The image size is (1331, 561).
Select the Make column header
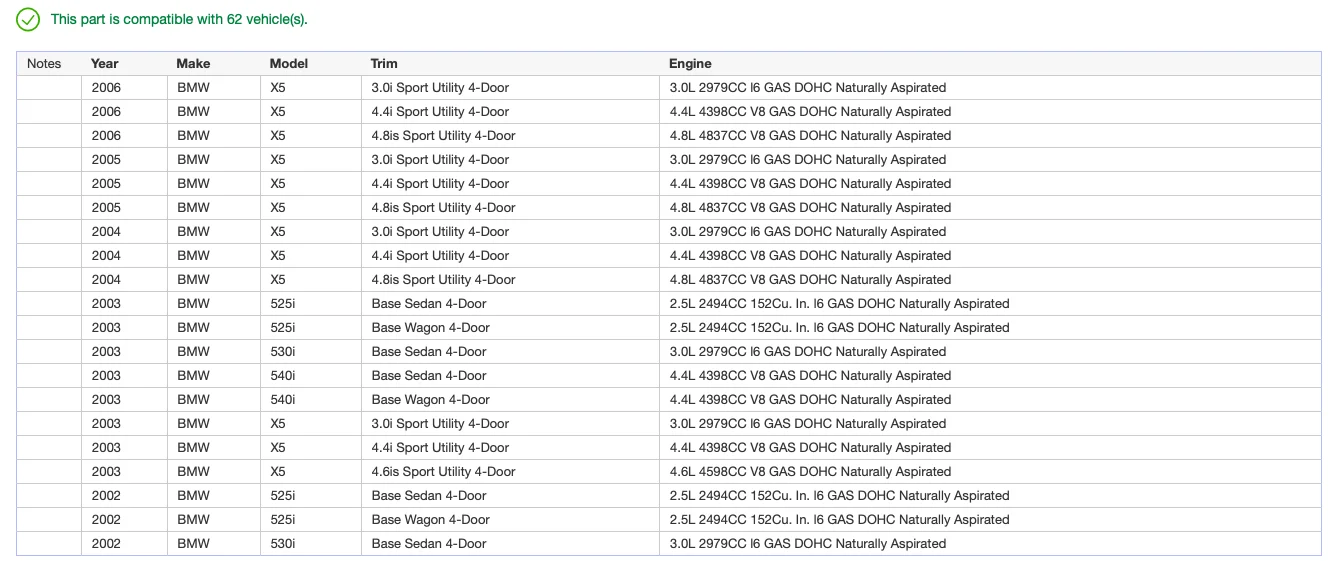pyautogui.click(x=193, y=63)
